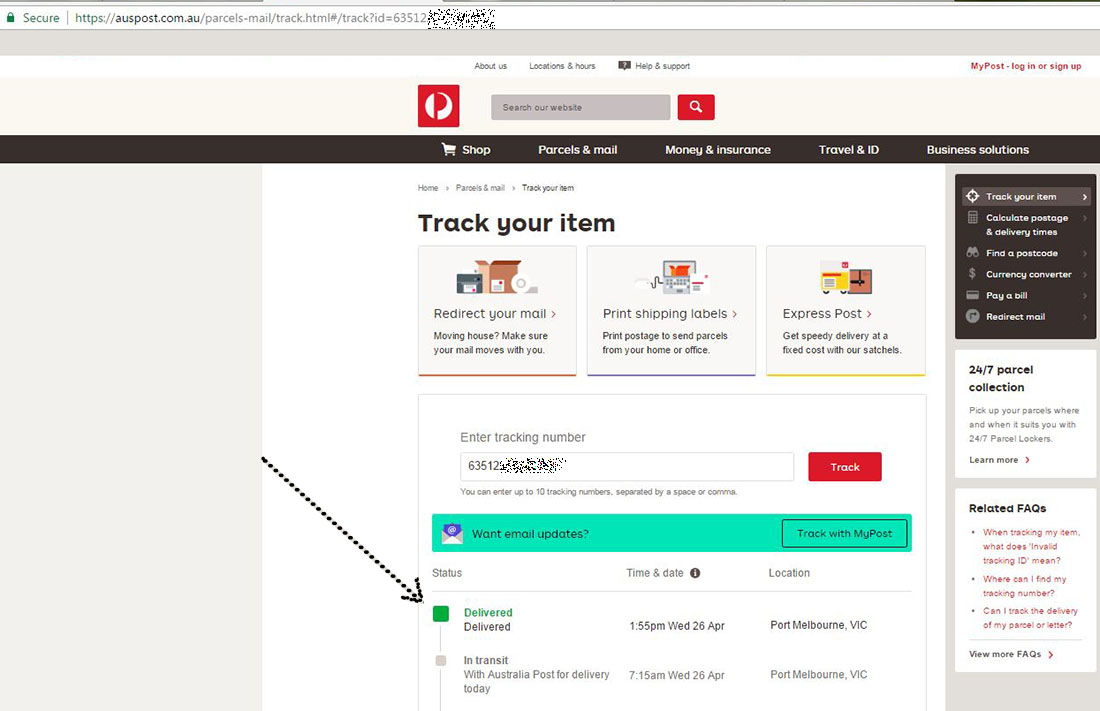Open Pay a bill sidebar link
The width and height of the screenshot is (1100, 711).
[1006, 295]
